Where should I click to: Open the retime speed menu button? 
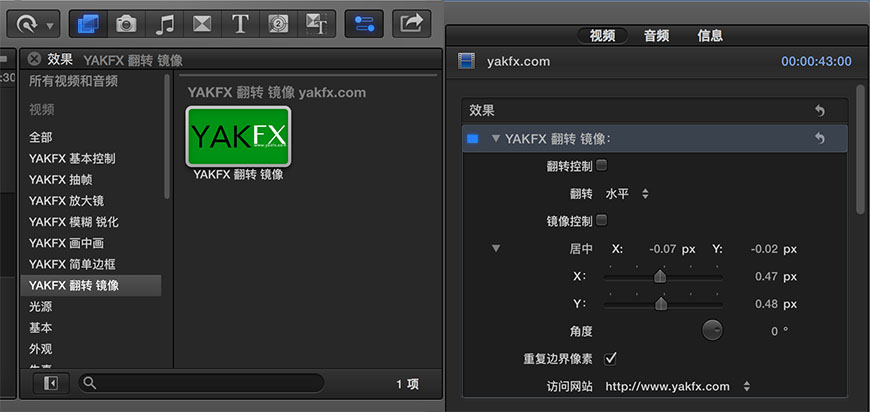coord(33,24)
